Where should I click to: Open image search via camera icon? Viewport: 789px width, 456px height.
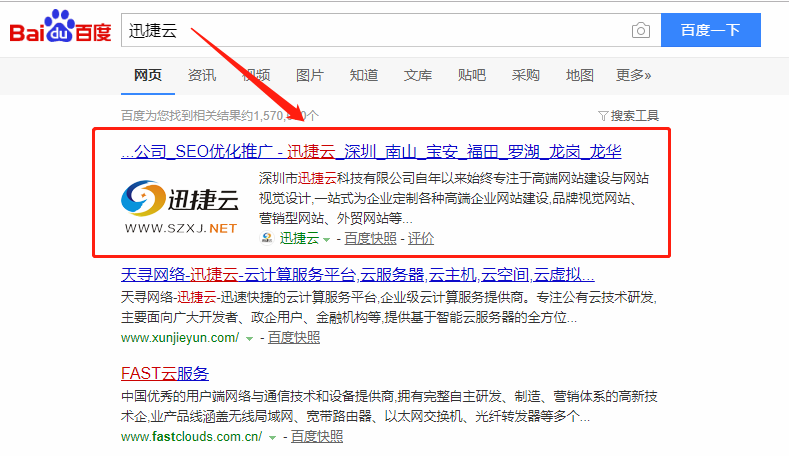(641, 30)
